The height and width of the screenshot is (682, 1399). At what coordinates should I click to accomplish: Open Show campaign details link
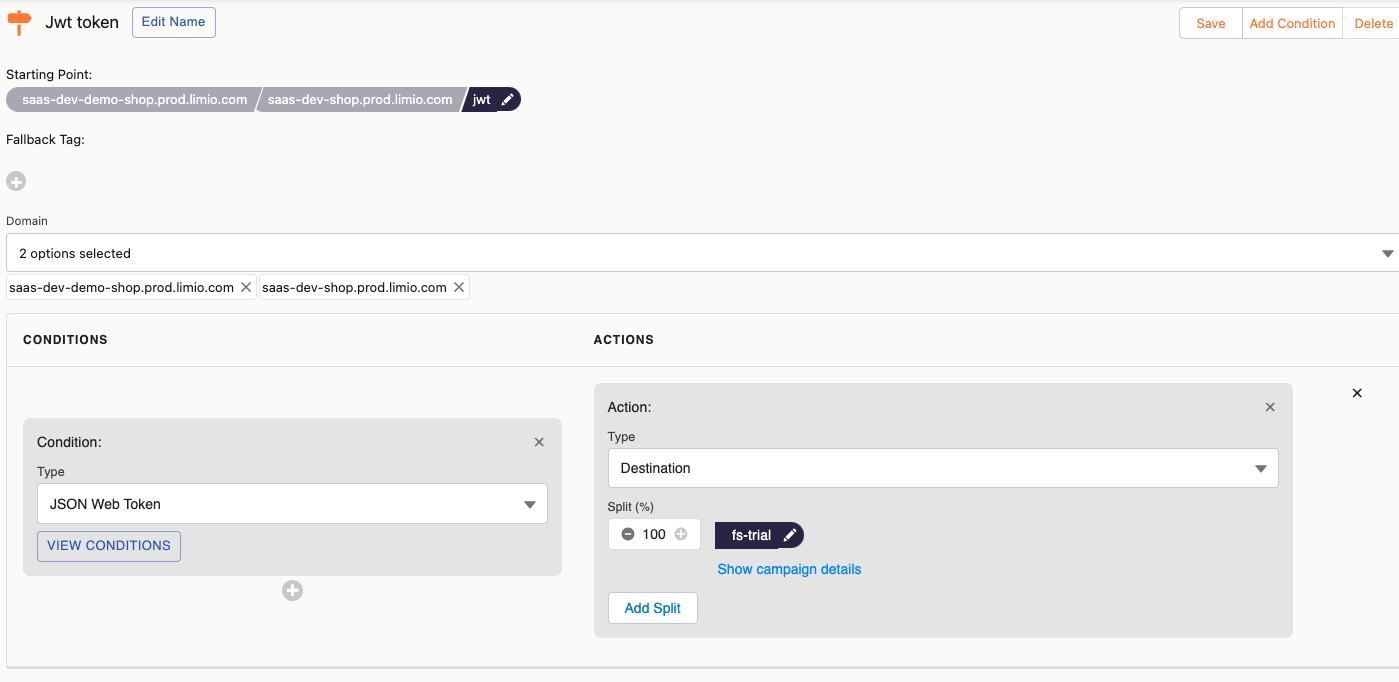tap(789, 569)
